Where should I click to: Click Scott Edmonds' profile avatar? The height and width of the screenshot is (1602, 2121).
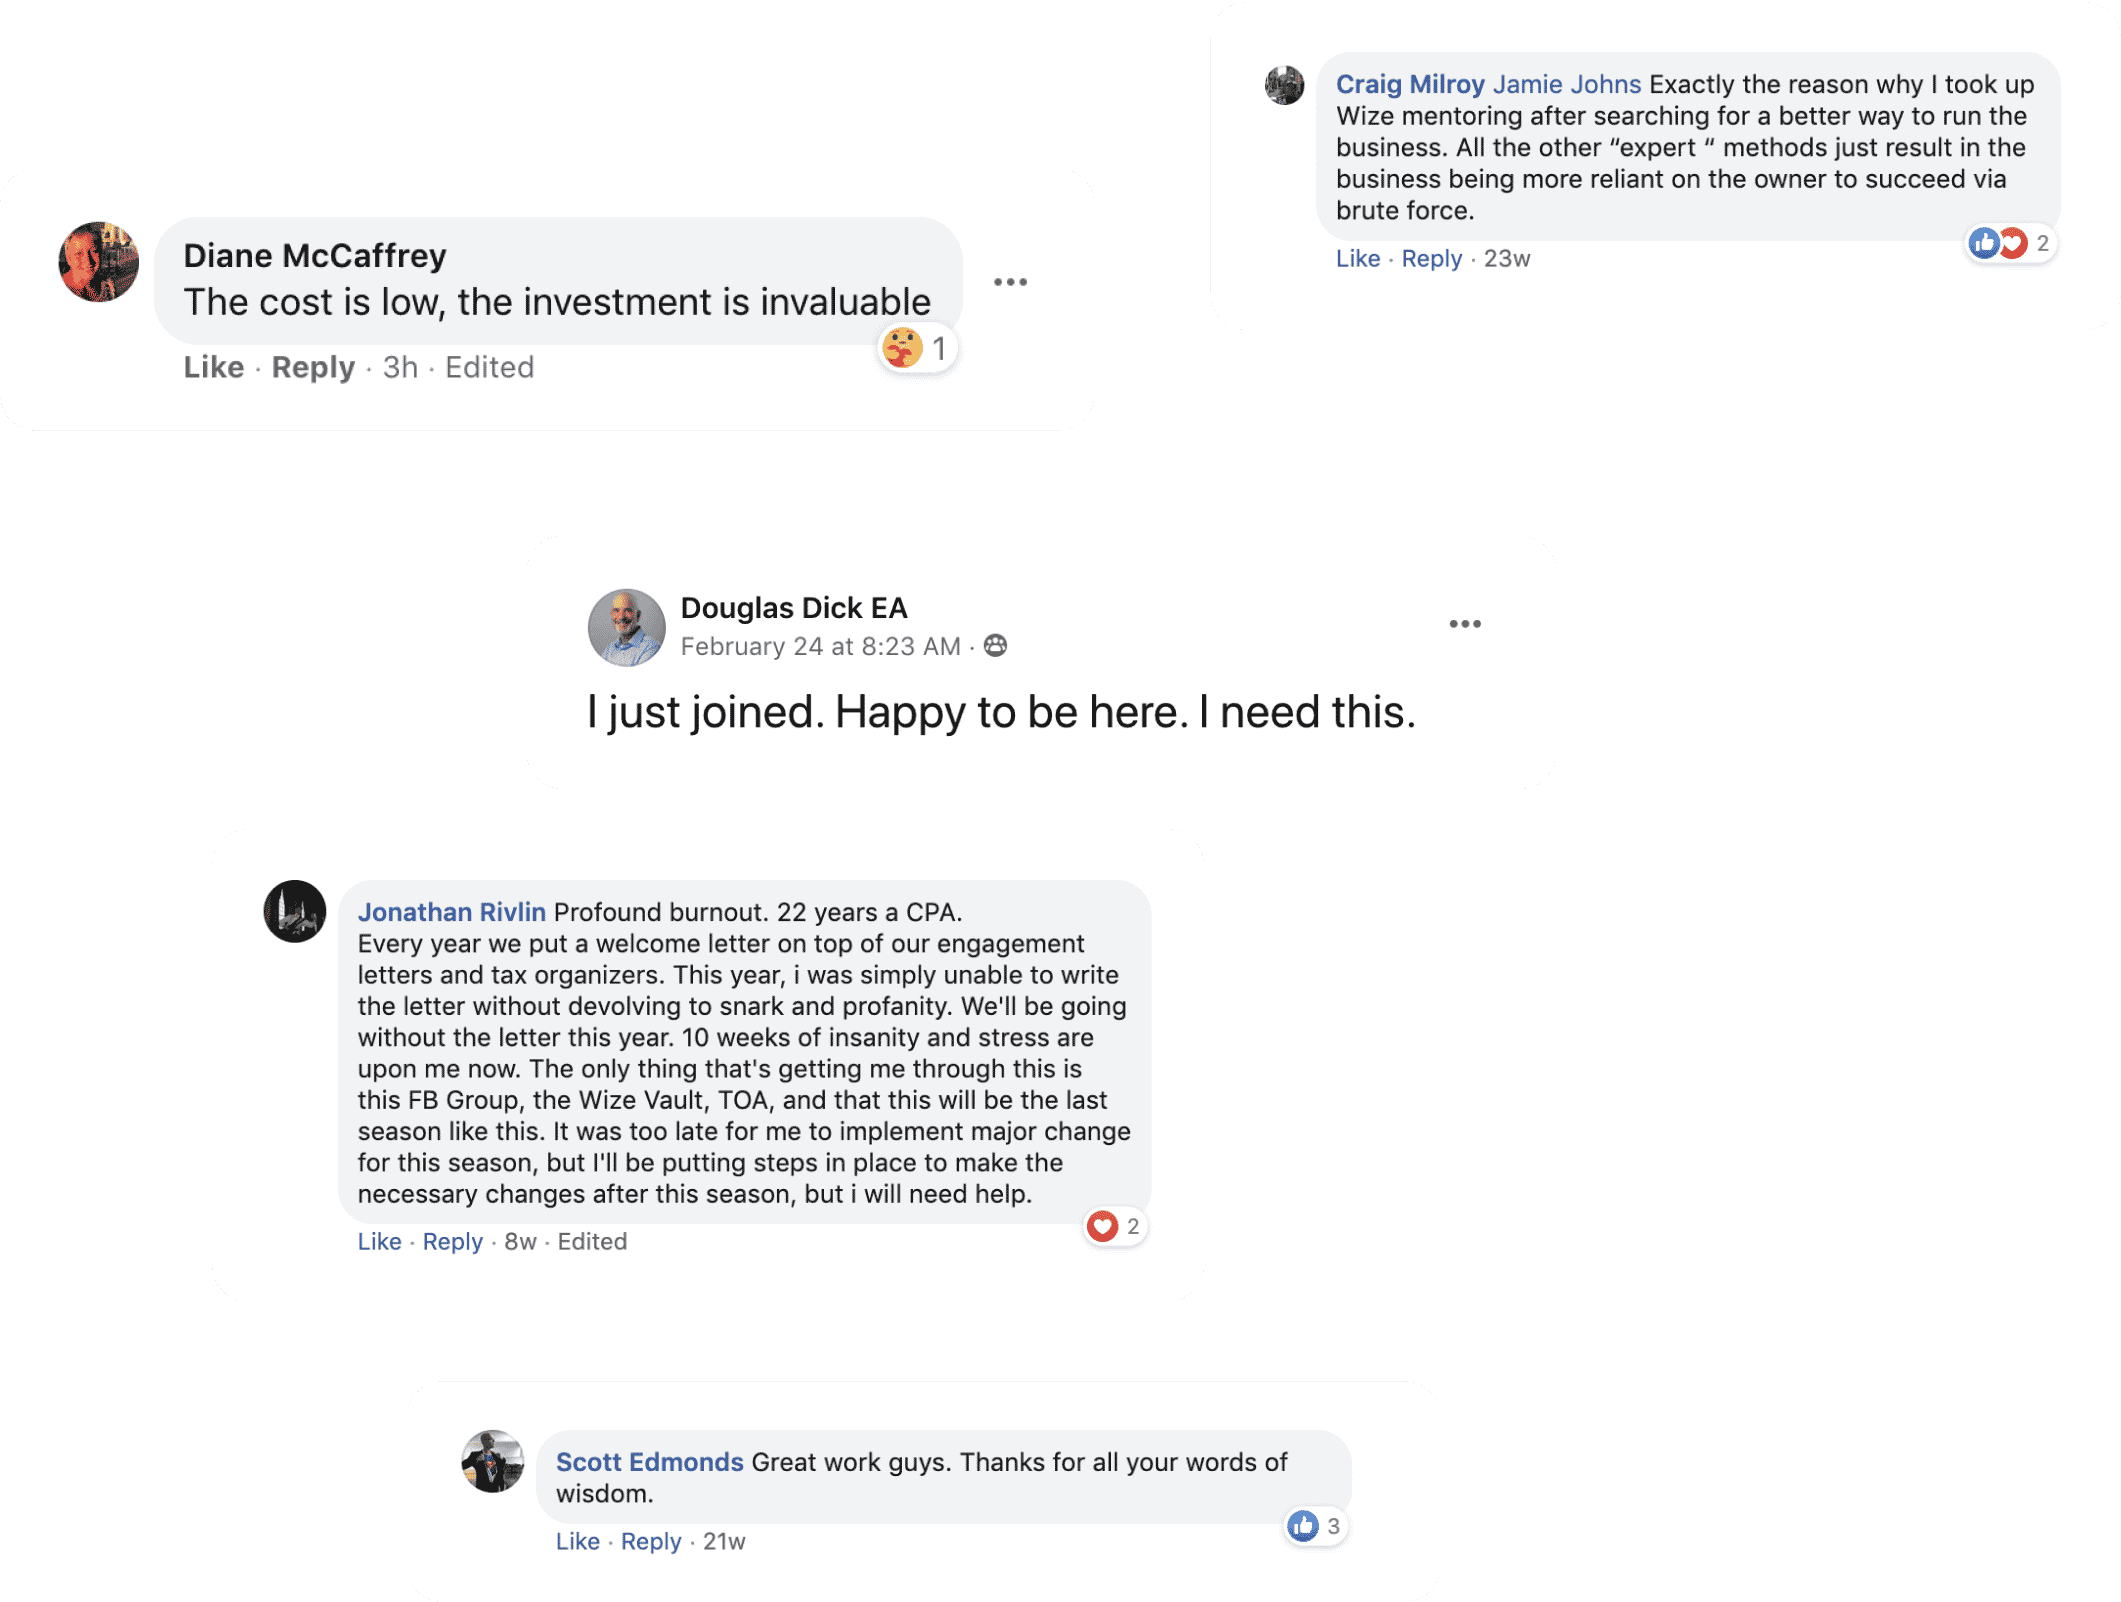click(x=492, y=1461)
